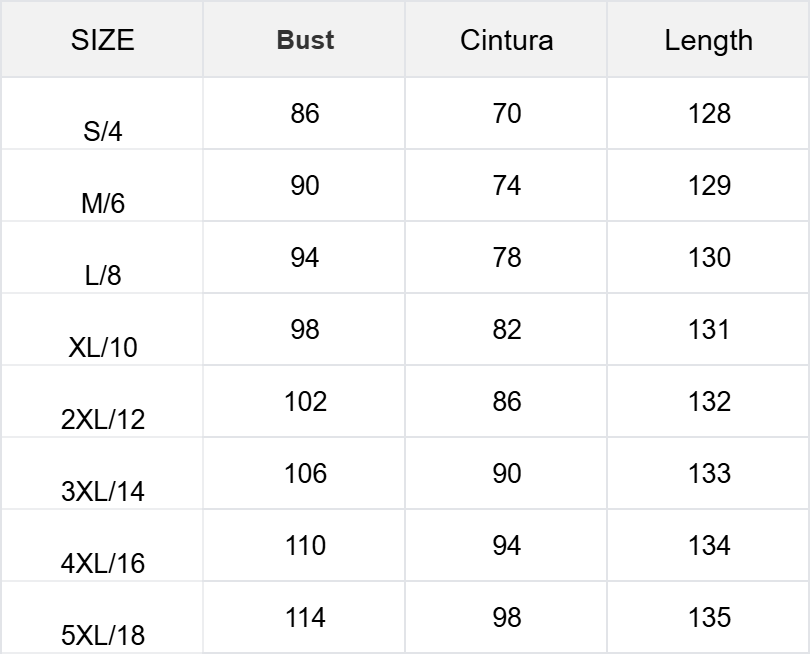Click bust value 114 for 5XL/18
The image size is (810, 654).
305,617
